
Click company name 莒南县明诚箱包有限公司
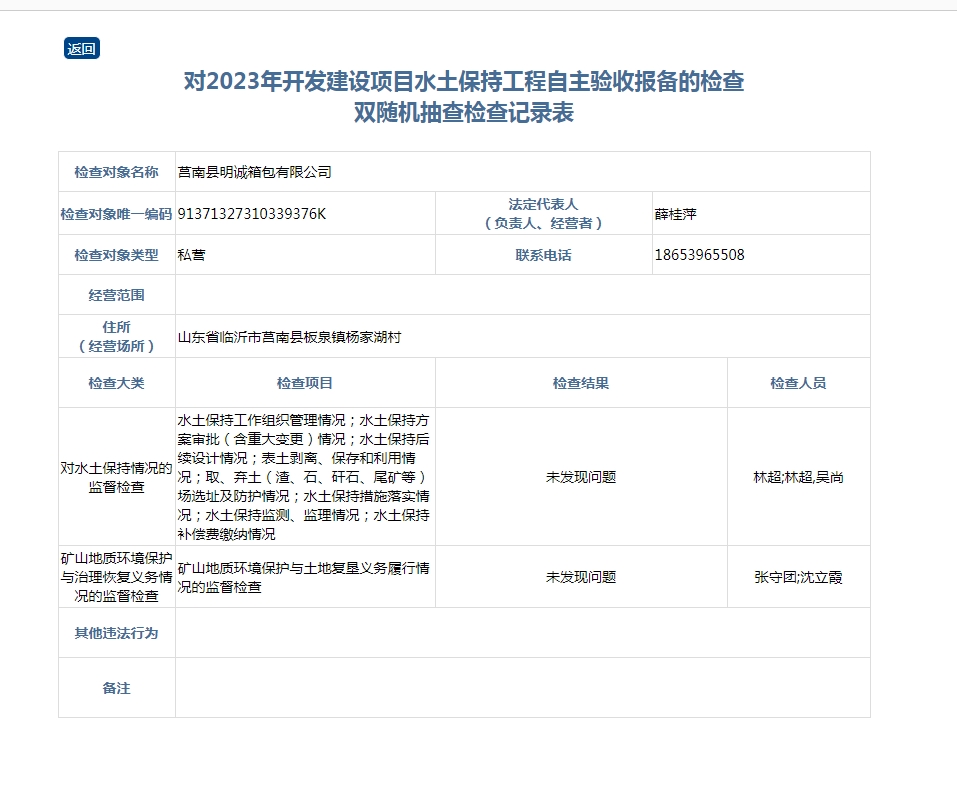(254, 172)
